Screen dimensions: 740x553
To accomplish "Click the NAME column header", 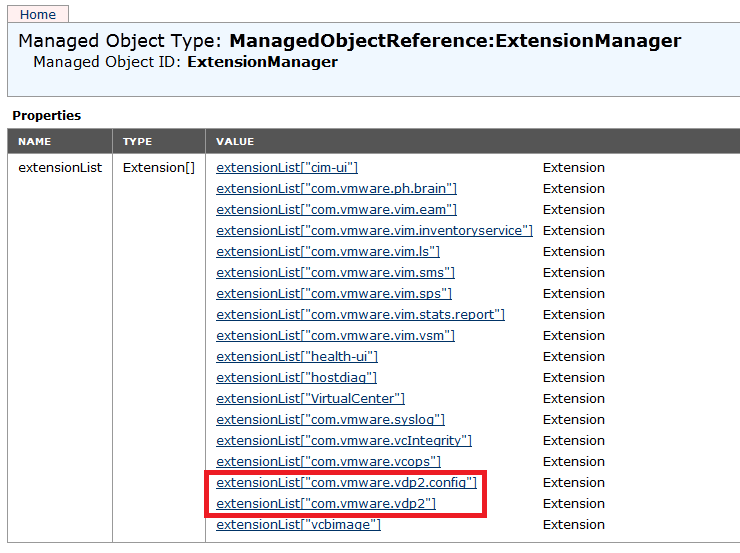I will click(34, 142).
